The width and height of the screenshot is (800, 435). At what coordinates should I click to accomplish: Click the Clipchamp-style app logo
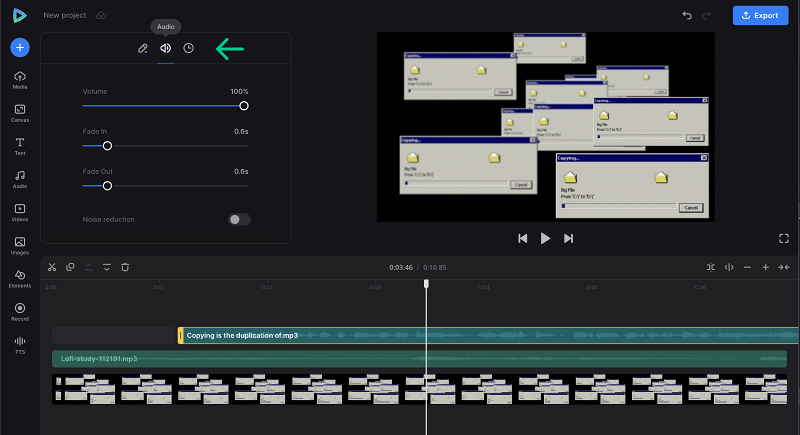(x=19, y=15)
